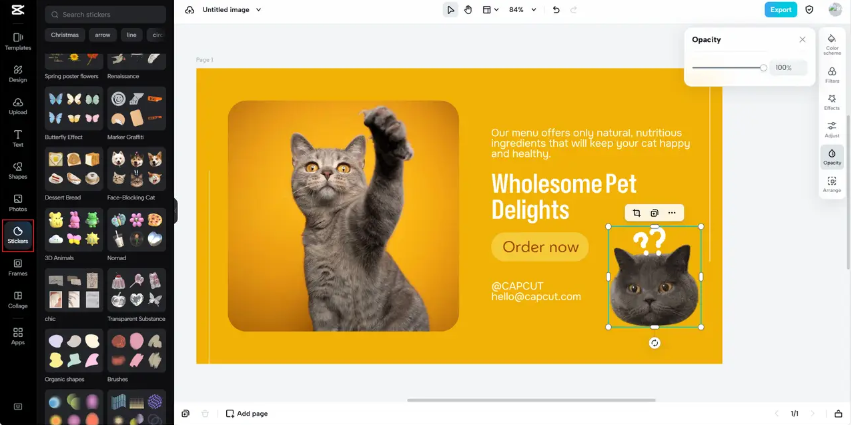The image size is (851, 425).
Task: Select the Text tool in sidebar
Action: point(18,138)
